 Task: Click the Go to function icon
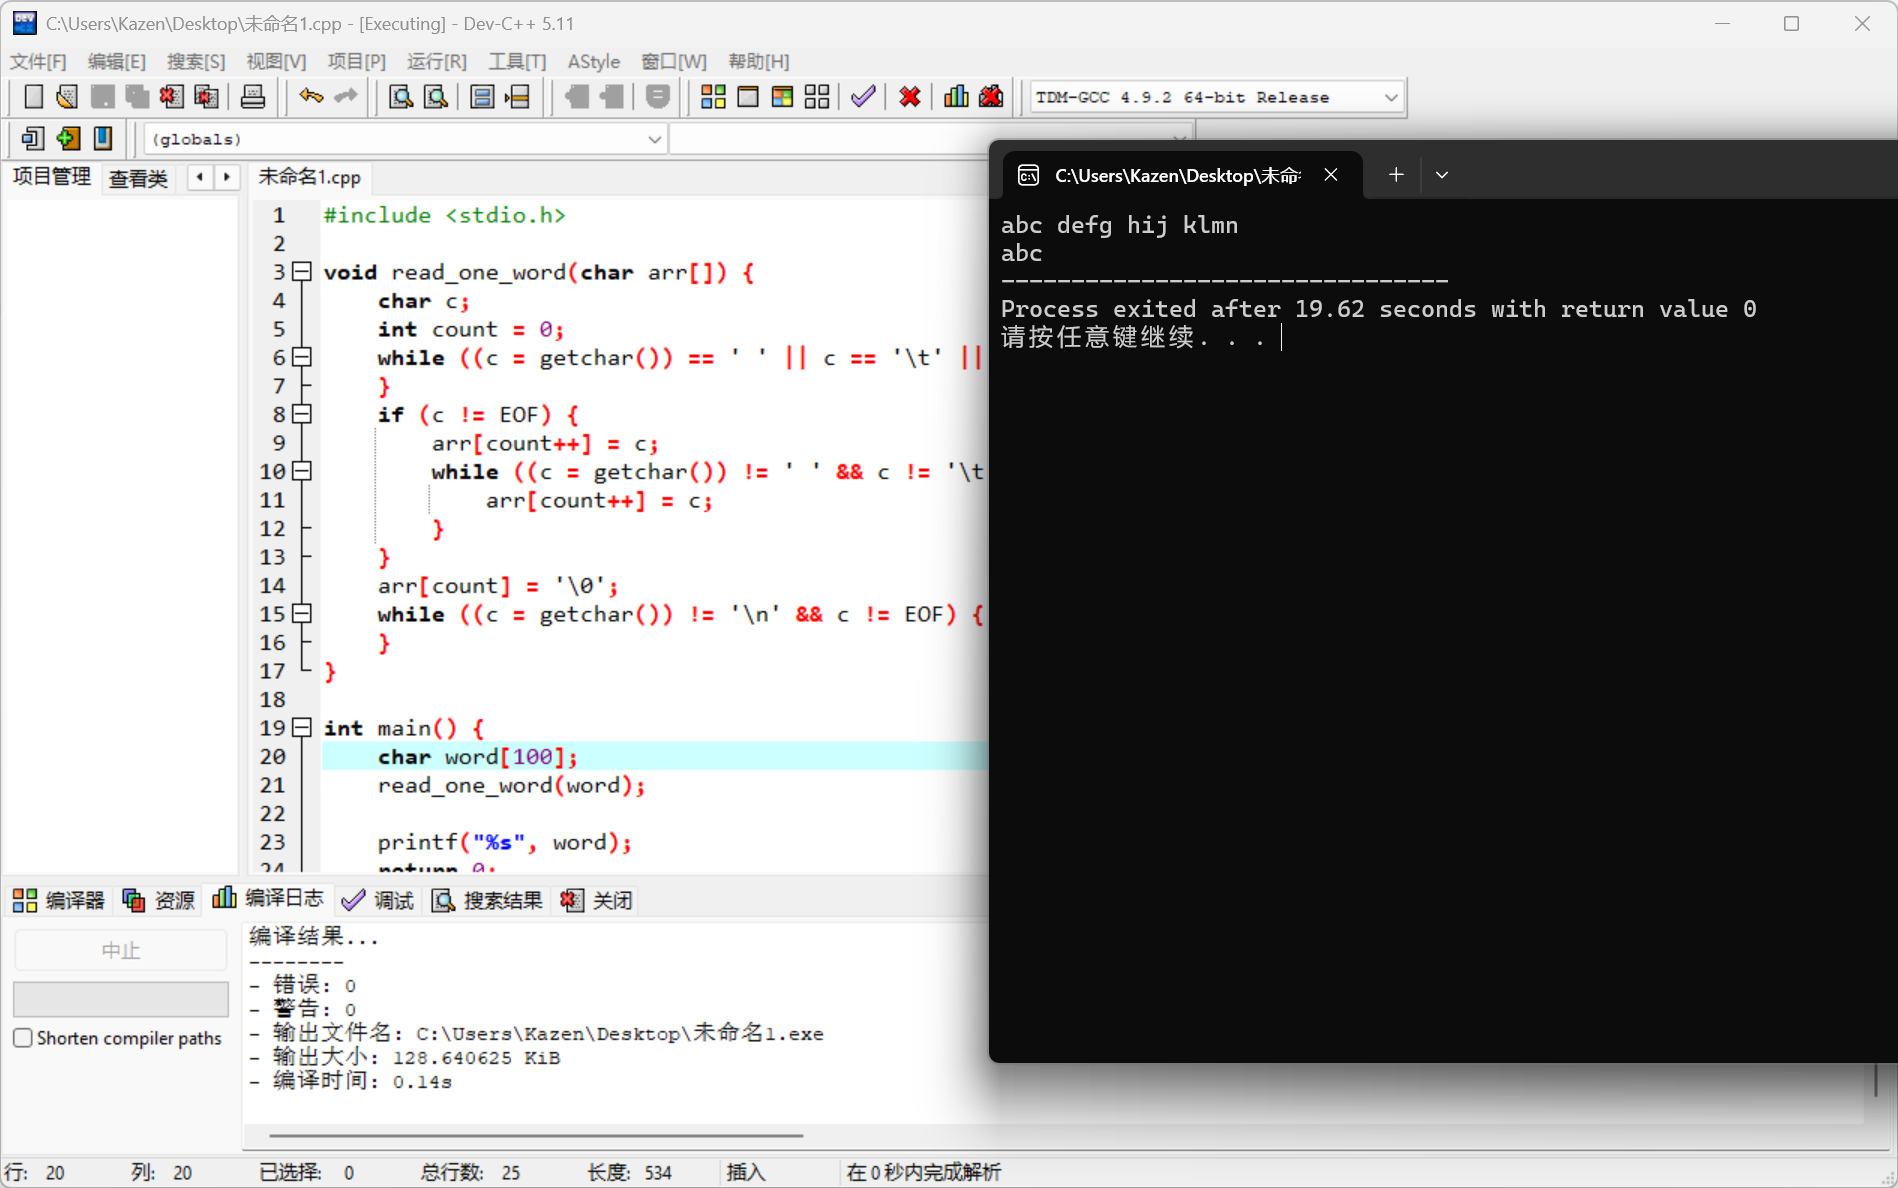(482, 97)
